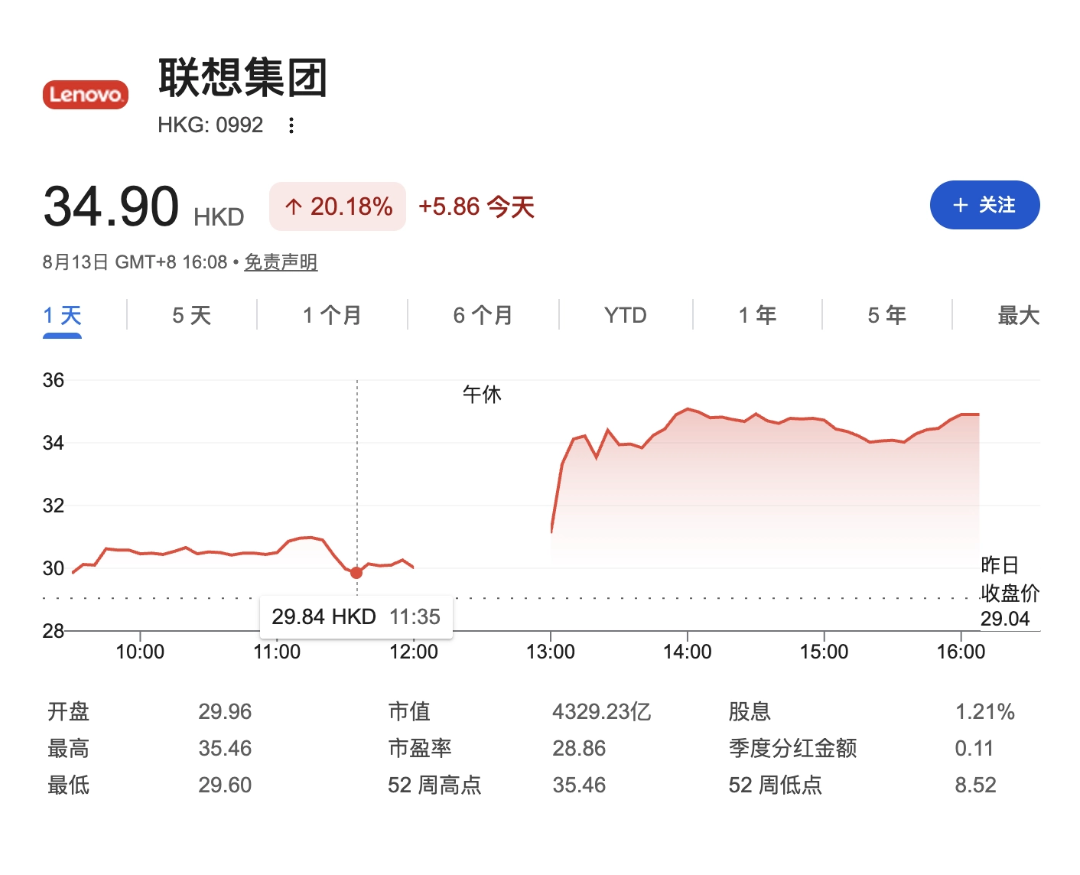Click the 股息 value 1.21%
Screen dimensions: 1080x875
[x=985, y=712]
